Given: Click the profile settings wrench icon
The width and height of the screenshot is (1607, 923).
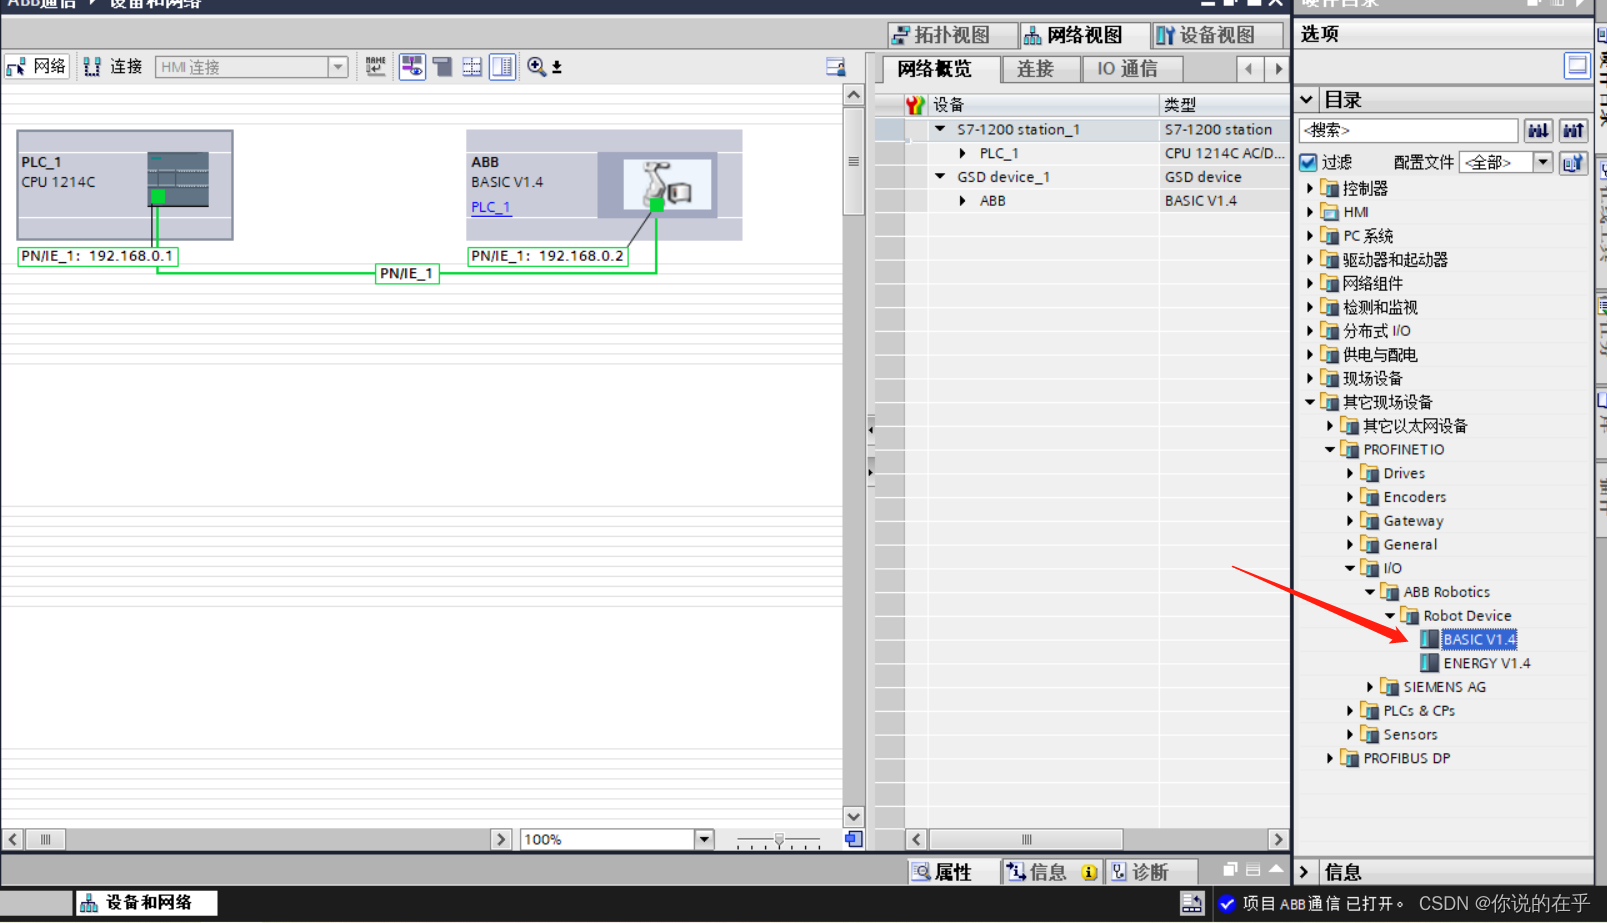Looking at the screenshot, I should (1573, 162).
